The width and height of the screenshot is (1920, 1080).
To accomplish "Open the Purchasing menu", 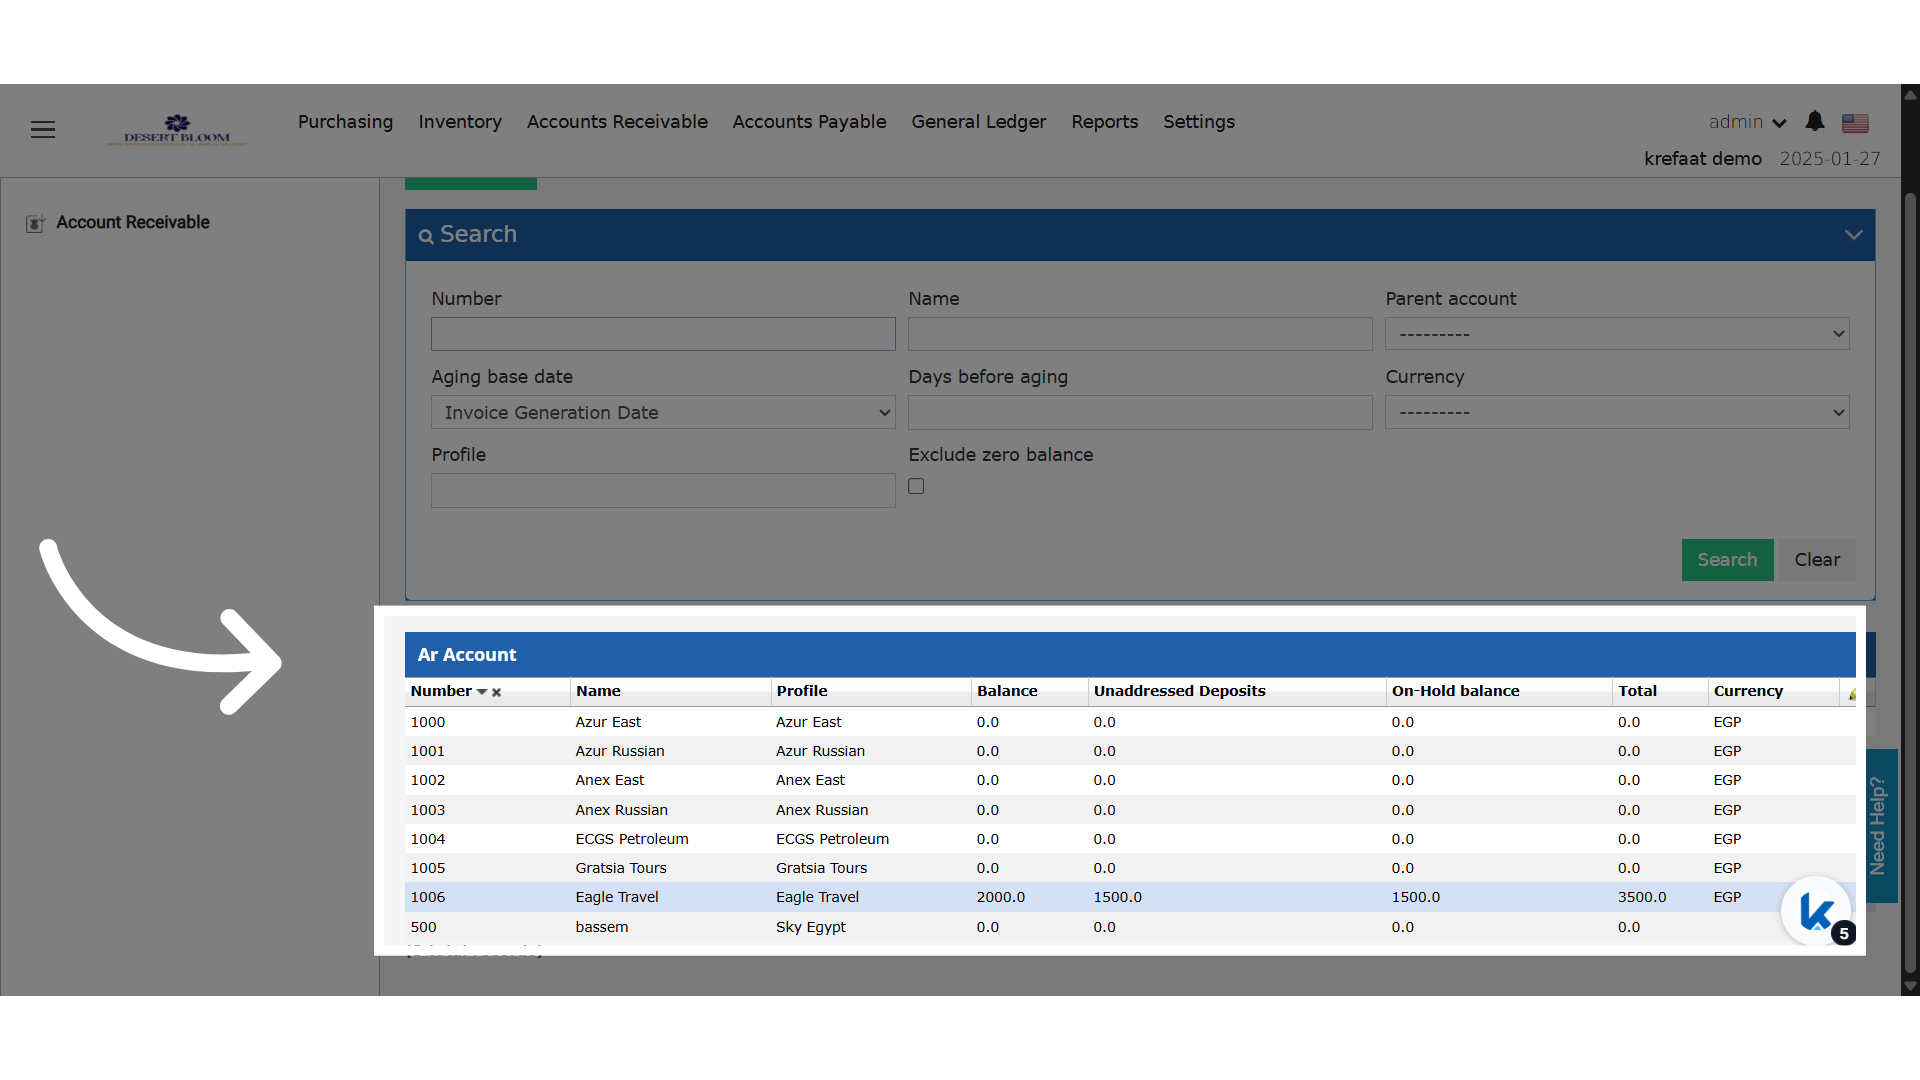I will 345,122.
